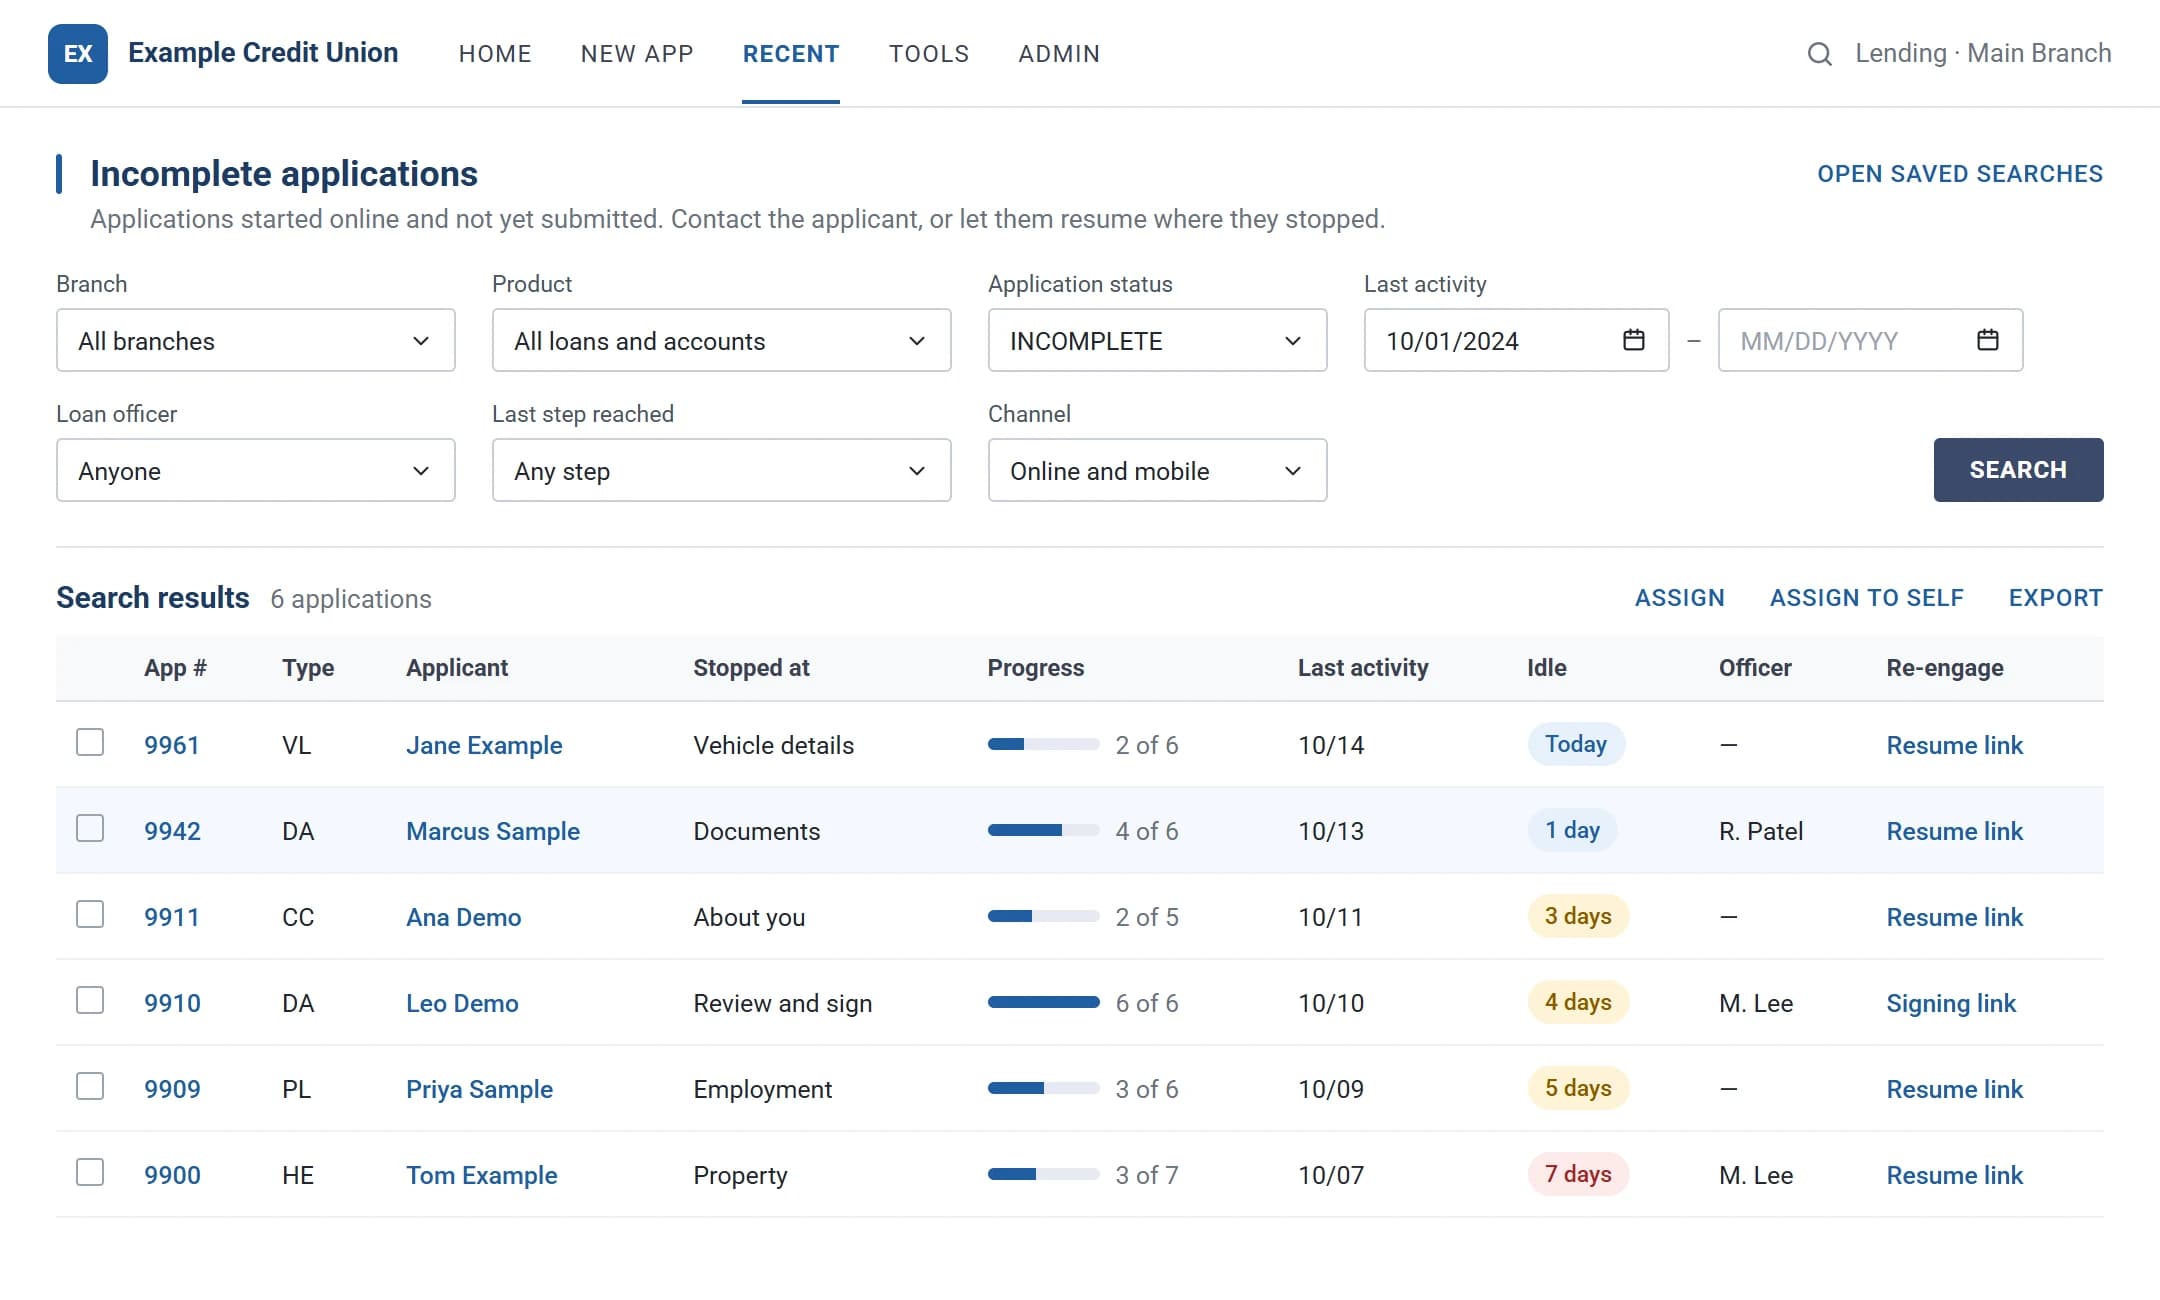Click OPEN SAVED SEARCHES
2160x1300 pixels.
coord(1960,174)
